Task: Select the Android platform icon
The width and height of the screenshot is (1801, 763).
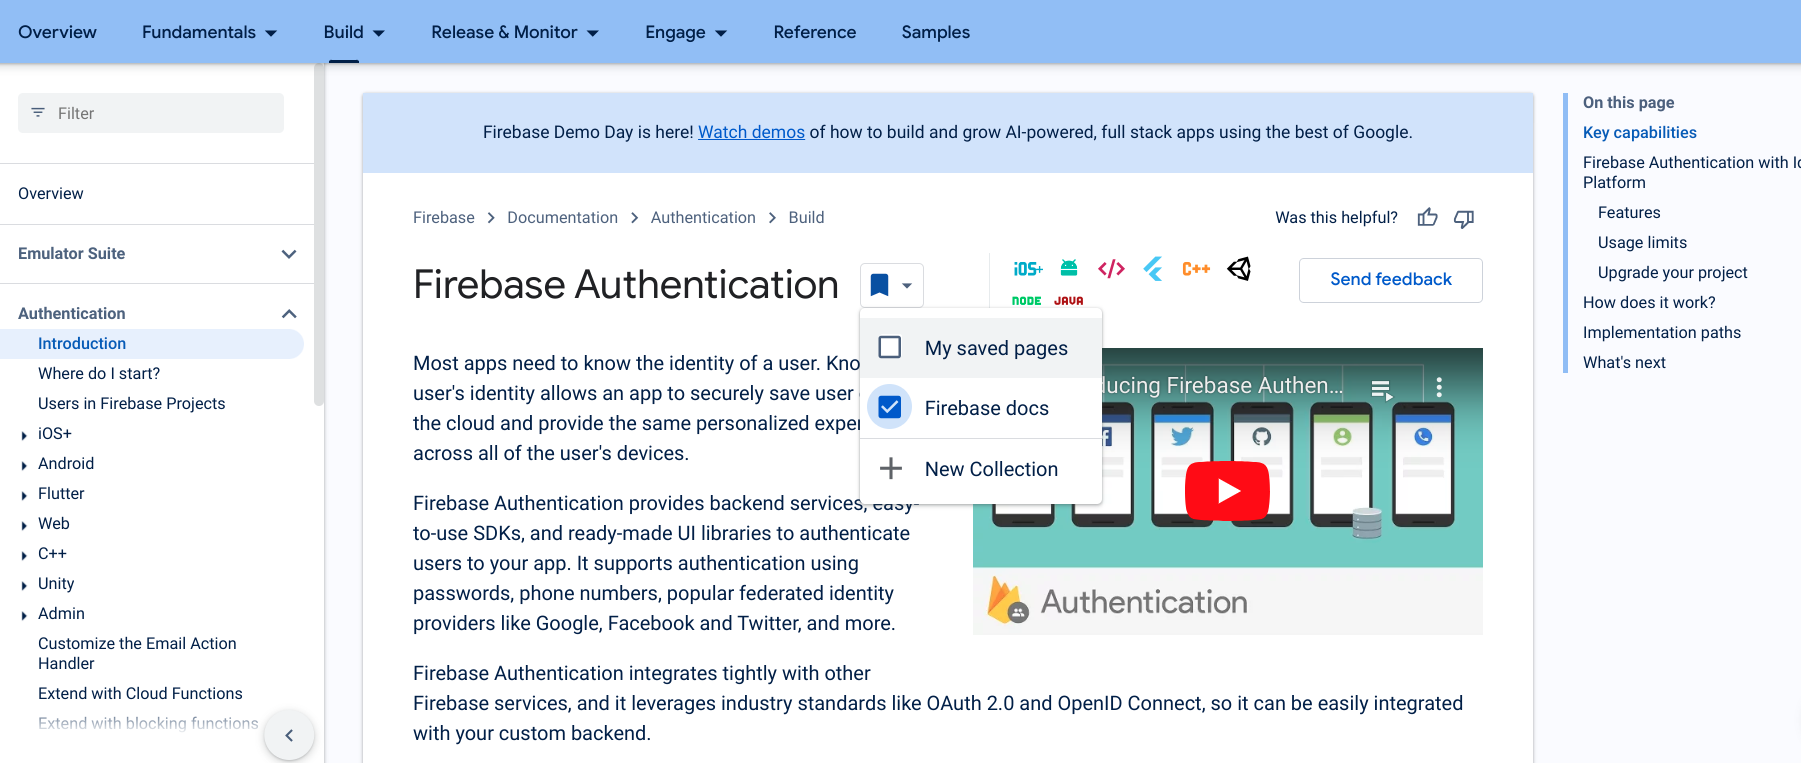Action: click(1069, 268)
